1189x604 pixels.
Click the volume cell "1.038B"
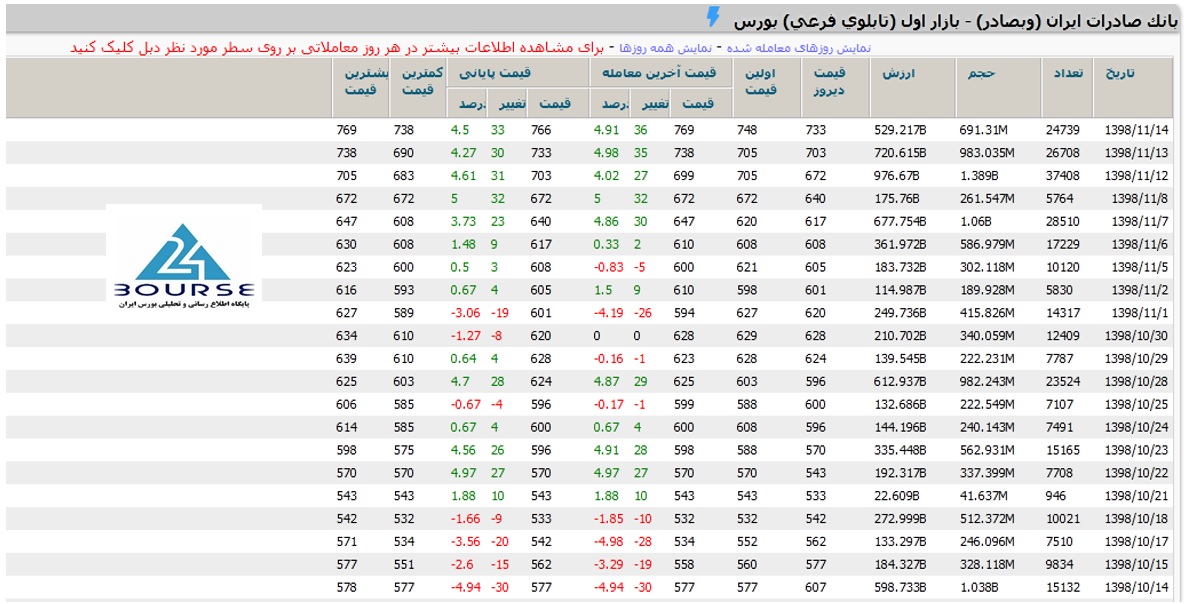[x=979, y=587]
